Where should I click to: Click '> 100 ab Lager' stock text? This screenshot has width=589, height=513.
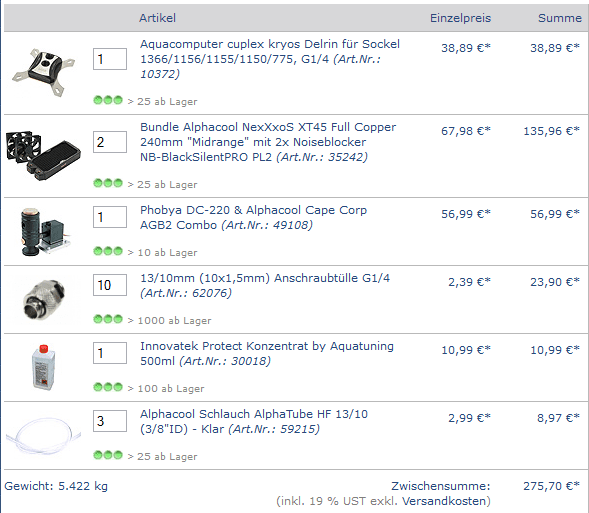[166, 389]
